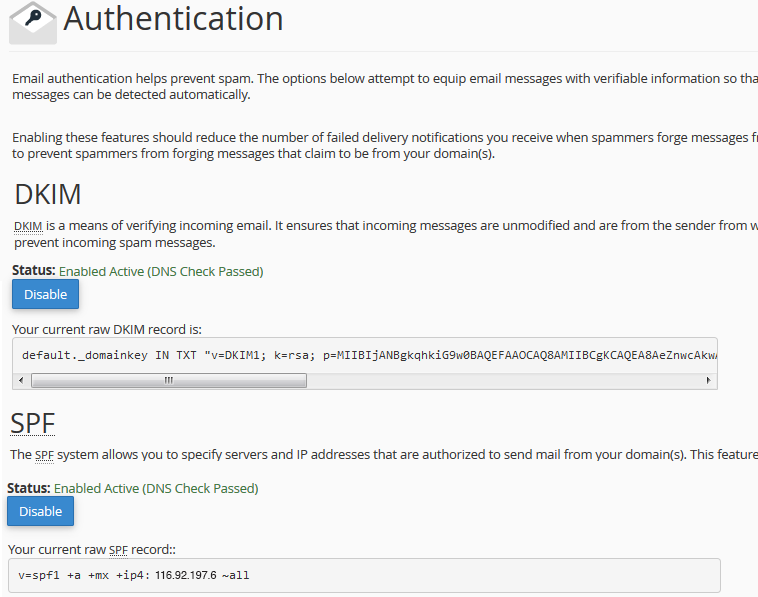The width and height of the screenshot is (758, 597).
Task: Click the right arrow of the DKIM record scrollbar
Action: [709, 380]
